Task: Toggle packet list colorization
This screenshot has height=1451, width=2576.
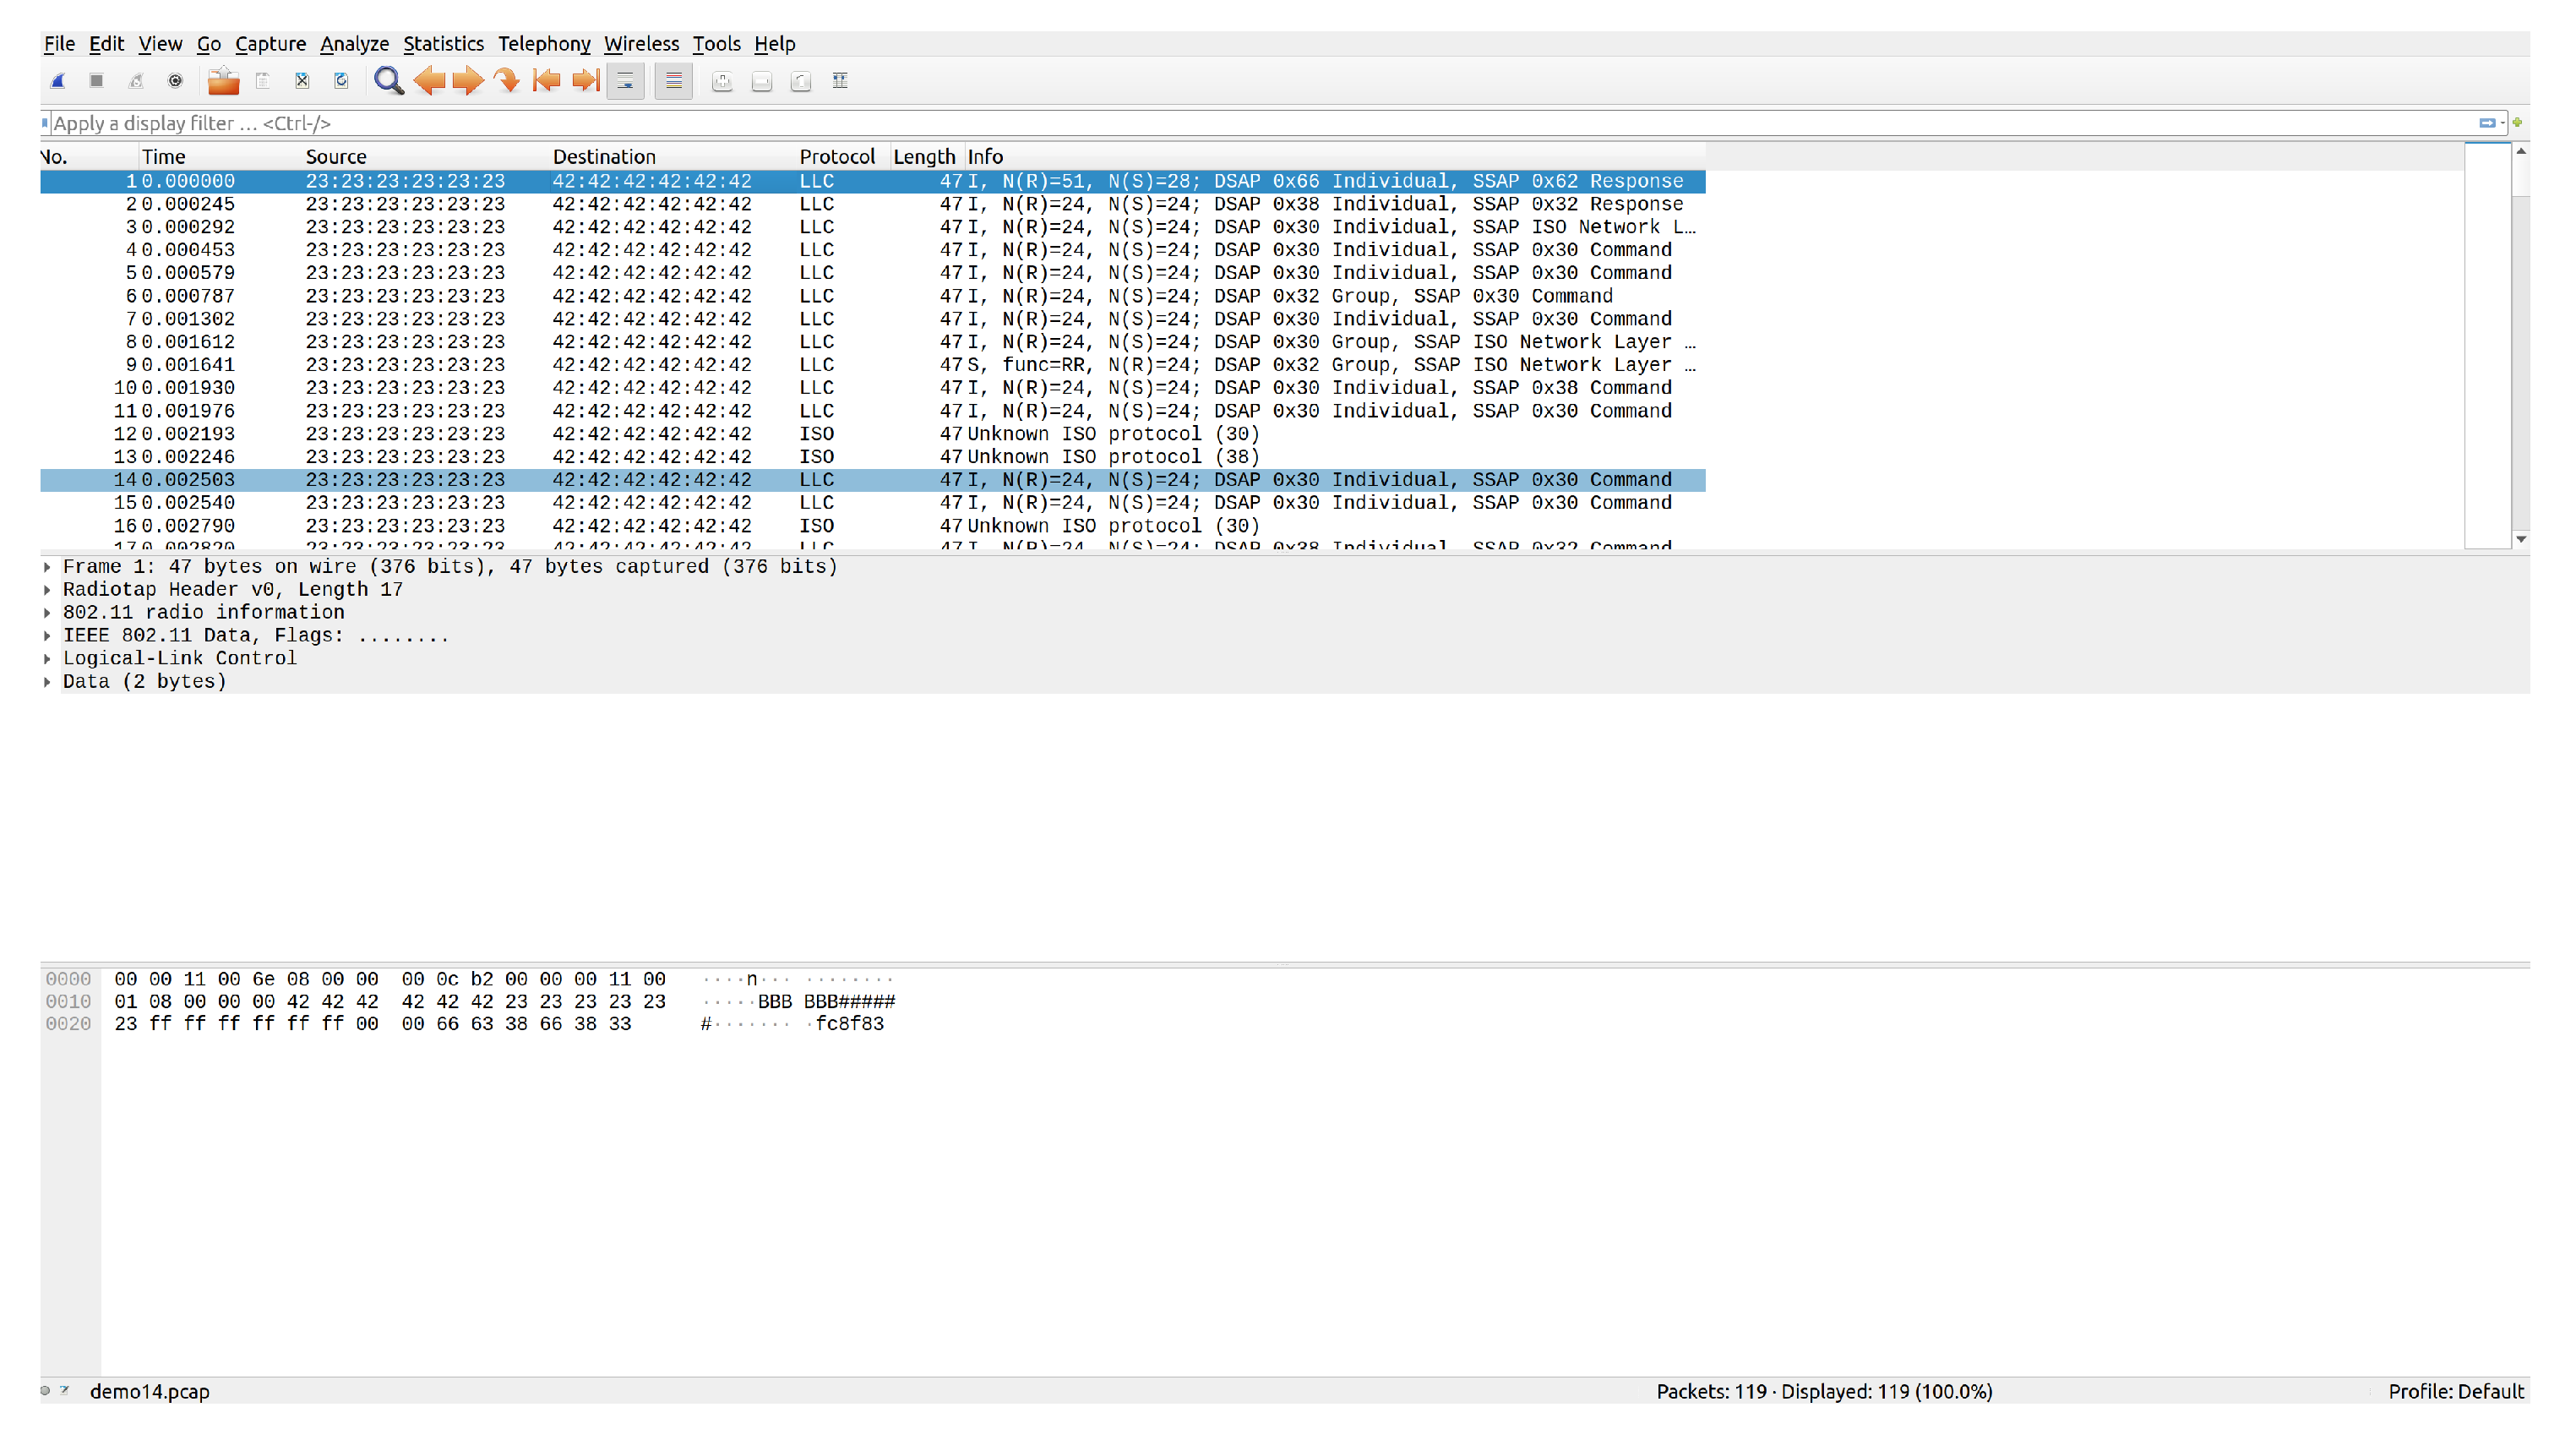Action: point(674,81)
